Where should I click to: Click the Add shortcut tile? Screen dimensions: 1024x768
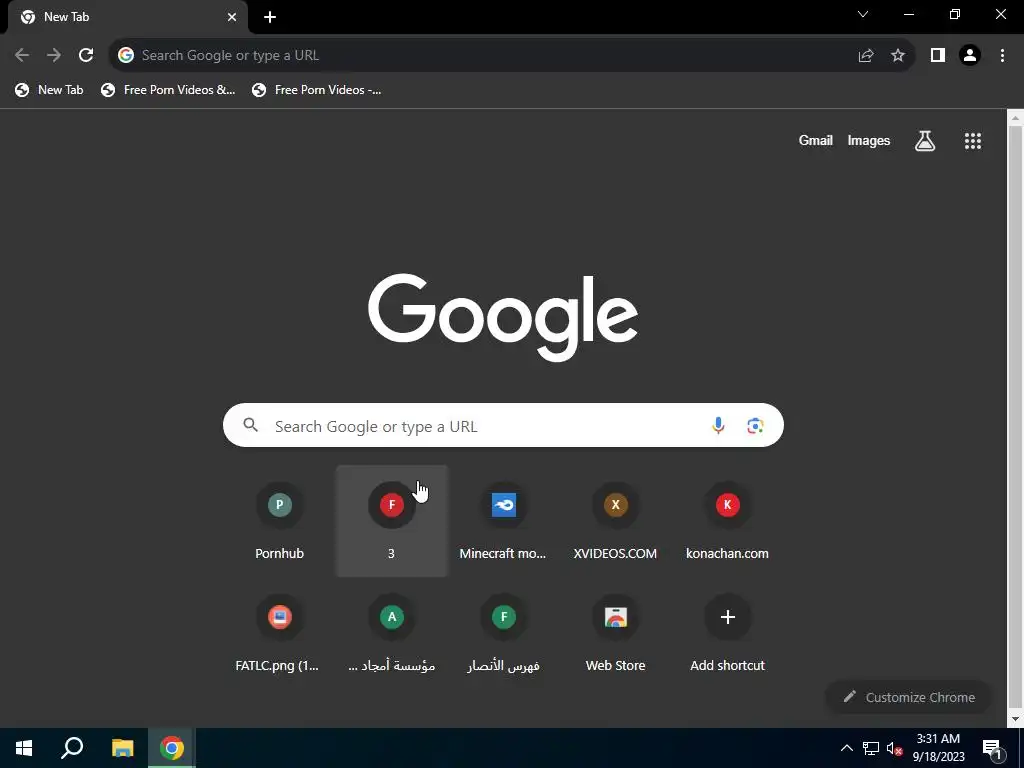click(728, 633)
